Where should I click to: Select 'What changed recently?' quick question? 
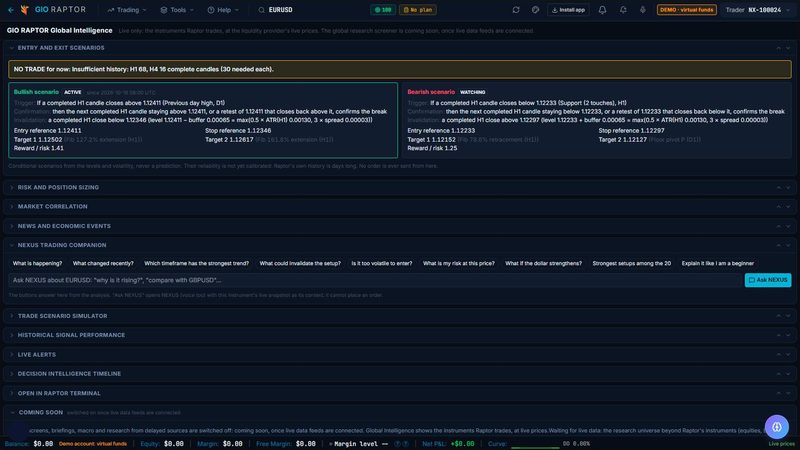[103, 263]
